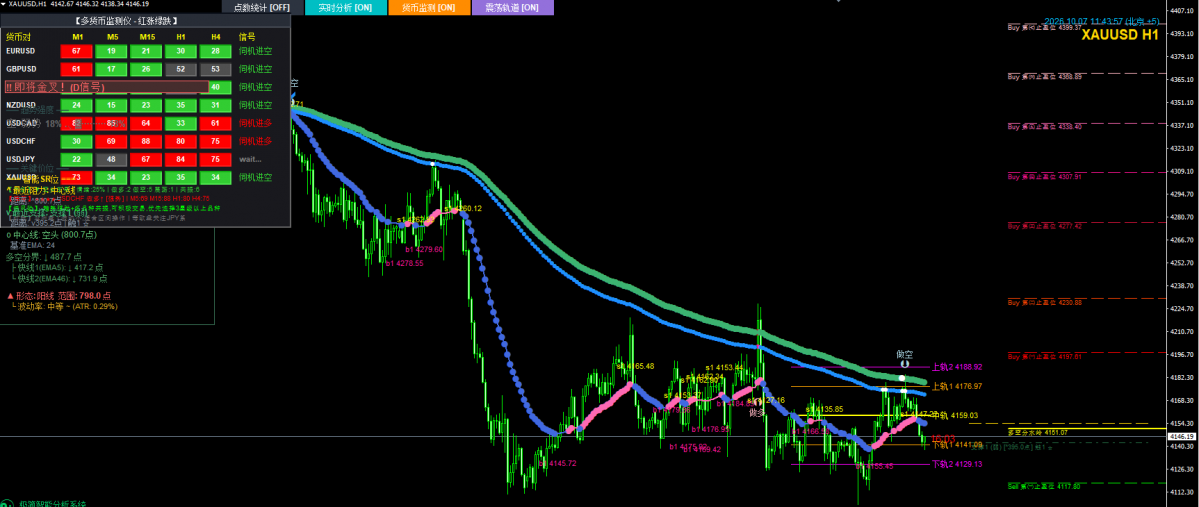Click USDJPY H1 cell 84
Screen dimensions: 1199x507
point(180,159)
